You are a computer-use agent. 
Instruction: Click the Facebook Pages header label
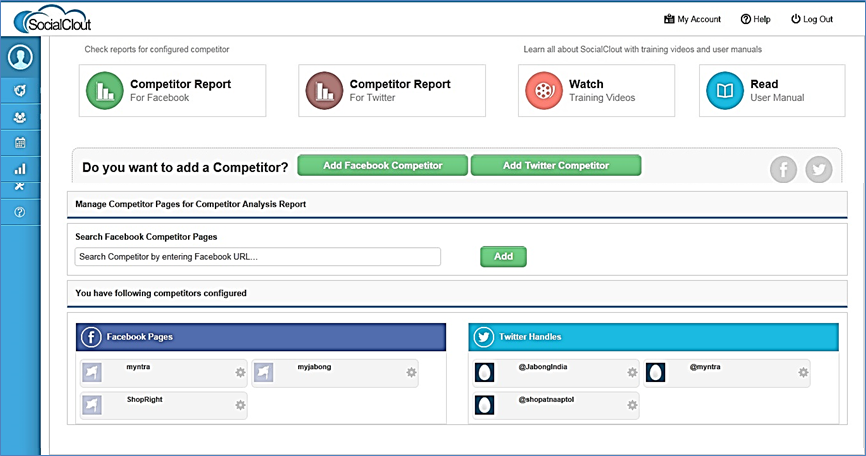tap(139, 337)
